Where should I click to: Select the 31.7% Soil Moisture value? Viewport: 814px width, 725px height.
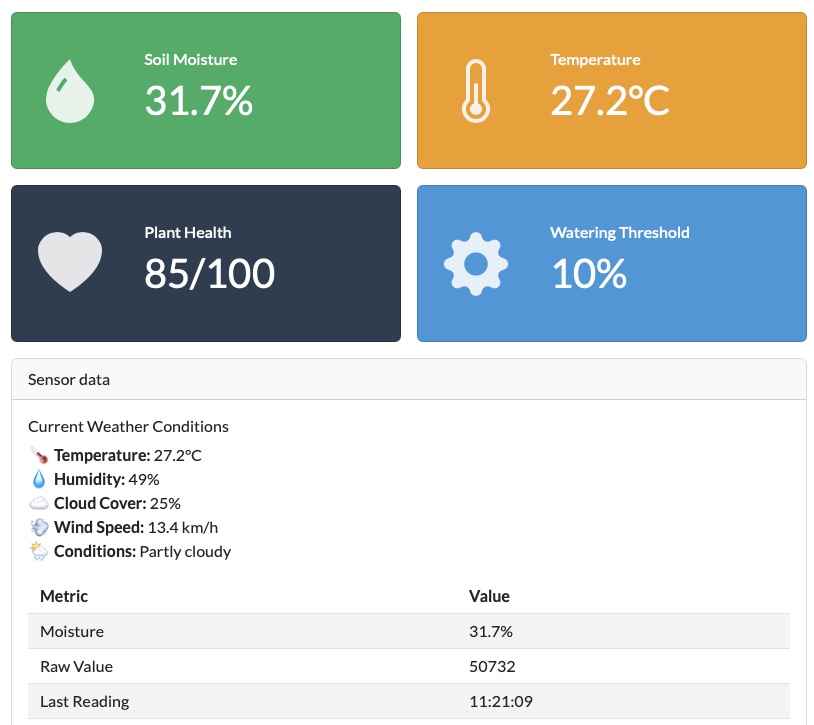198,101
